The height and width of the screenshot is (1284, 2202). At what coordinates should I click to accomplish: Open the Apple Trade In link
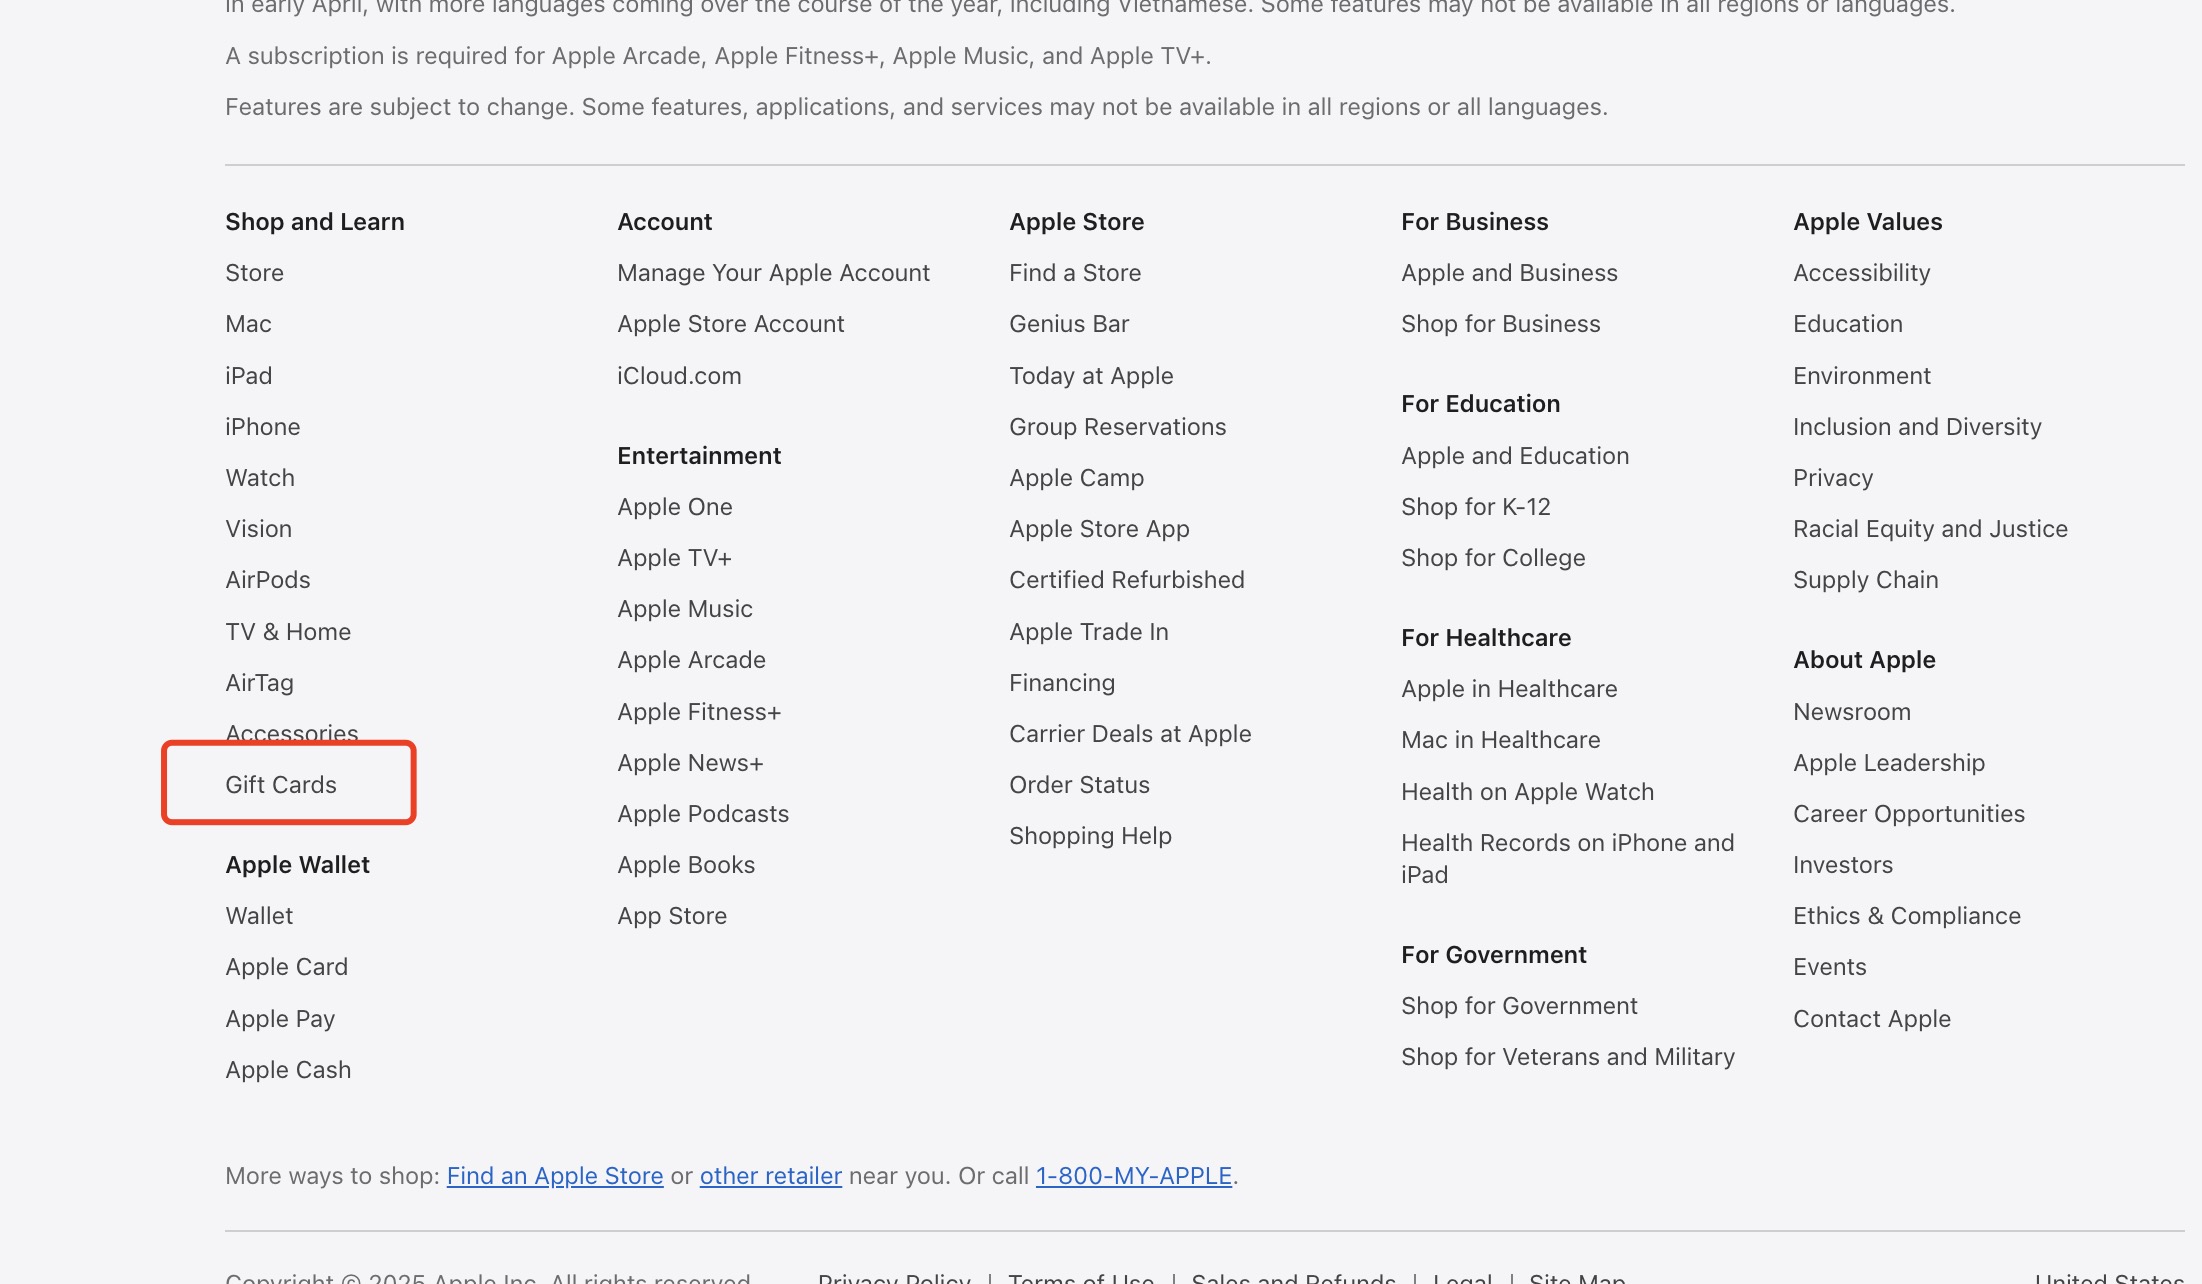tap(1088, 631)
